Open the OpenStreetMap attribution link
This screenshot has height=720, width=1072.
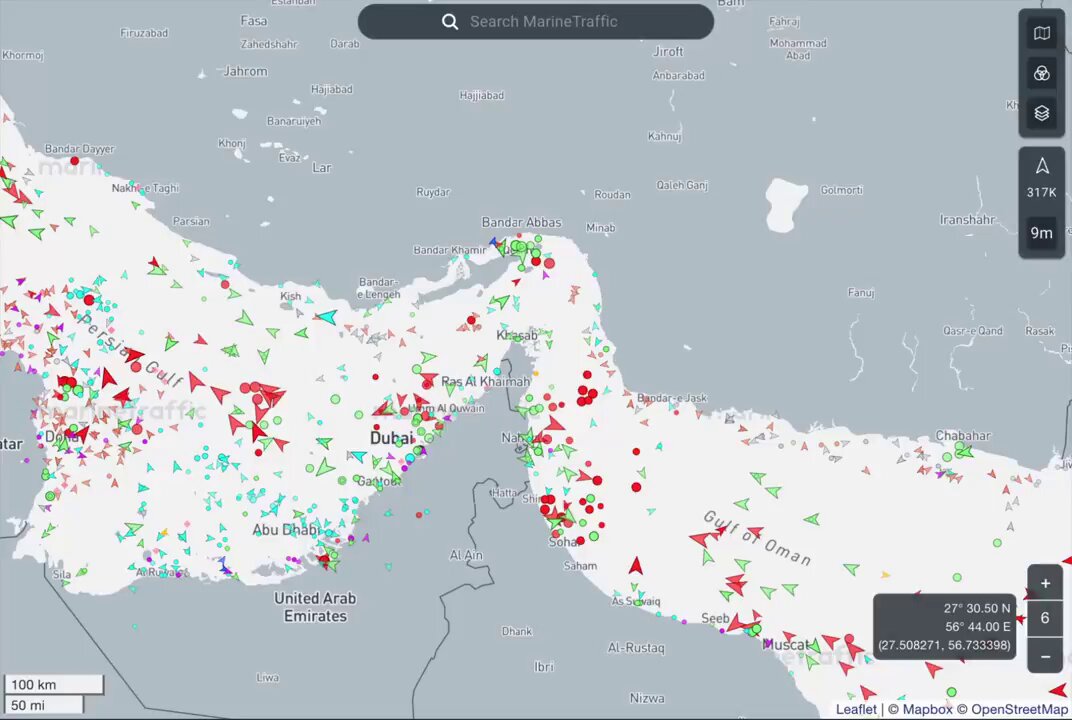click(x=1019, y=709)
